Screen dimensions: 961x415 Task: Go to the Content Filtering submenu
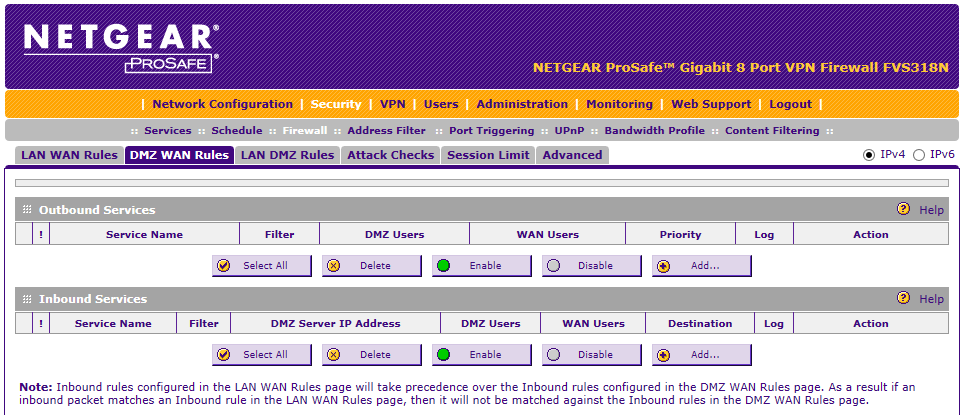[772, 131]
